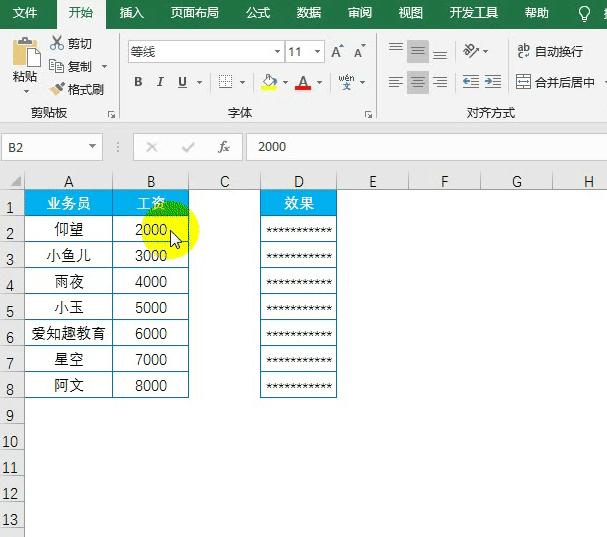Open the Copy dropdown arrow

pos(105,67)
